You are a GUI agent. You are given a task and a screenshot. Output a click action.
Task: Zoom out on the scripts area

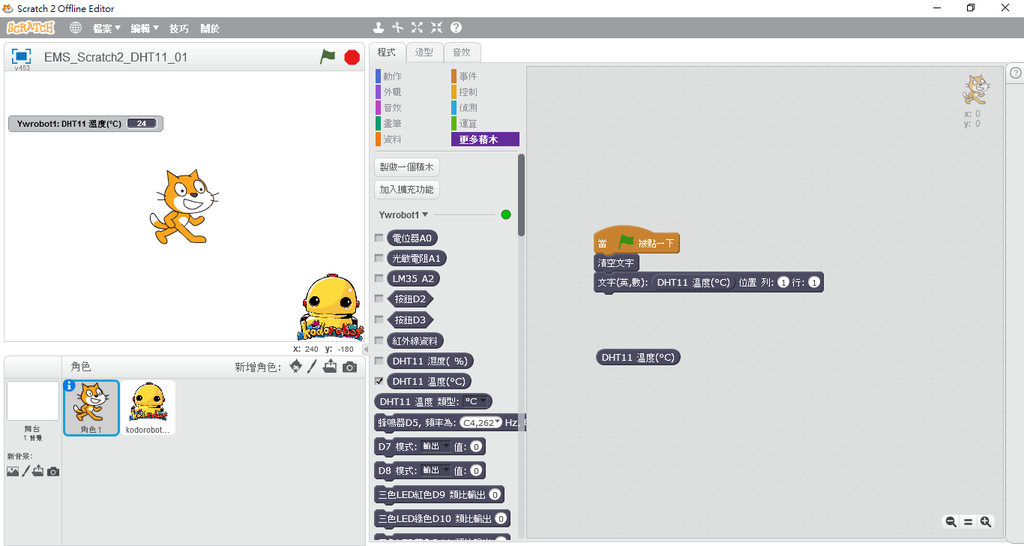[x=951, y=522]
